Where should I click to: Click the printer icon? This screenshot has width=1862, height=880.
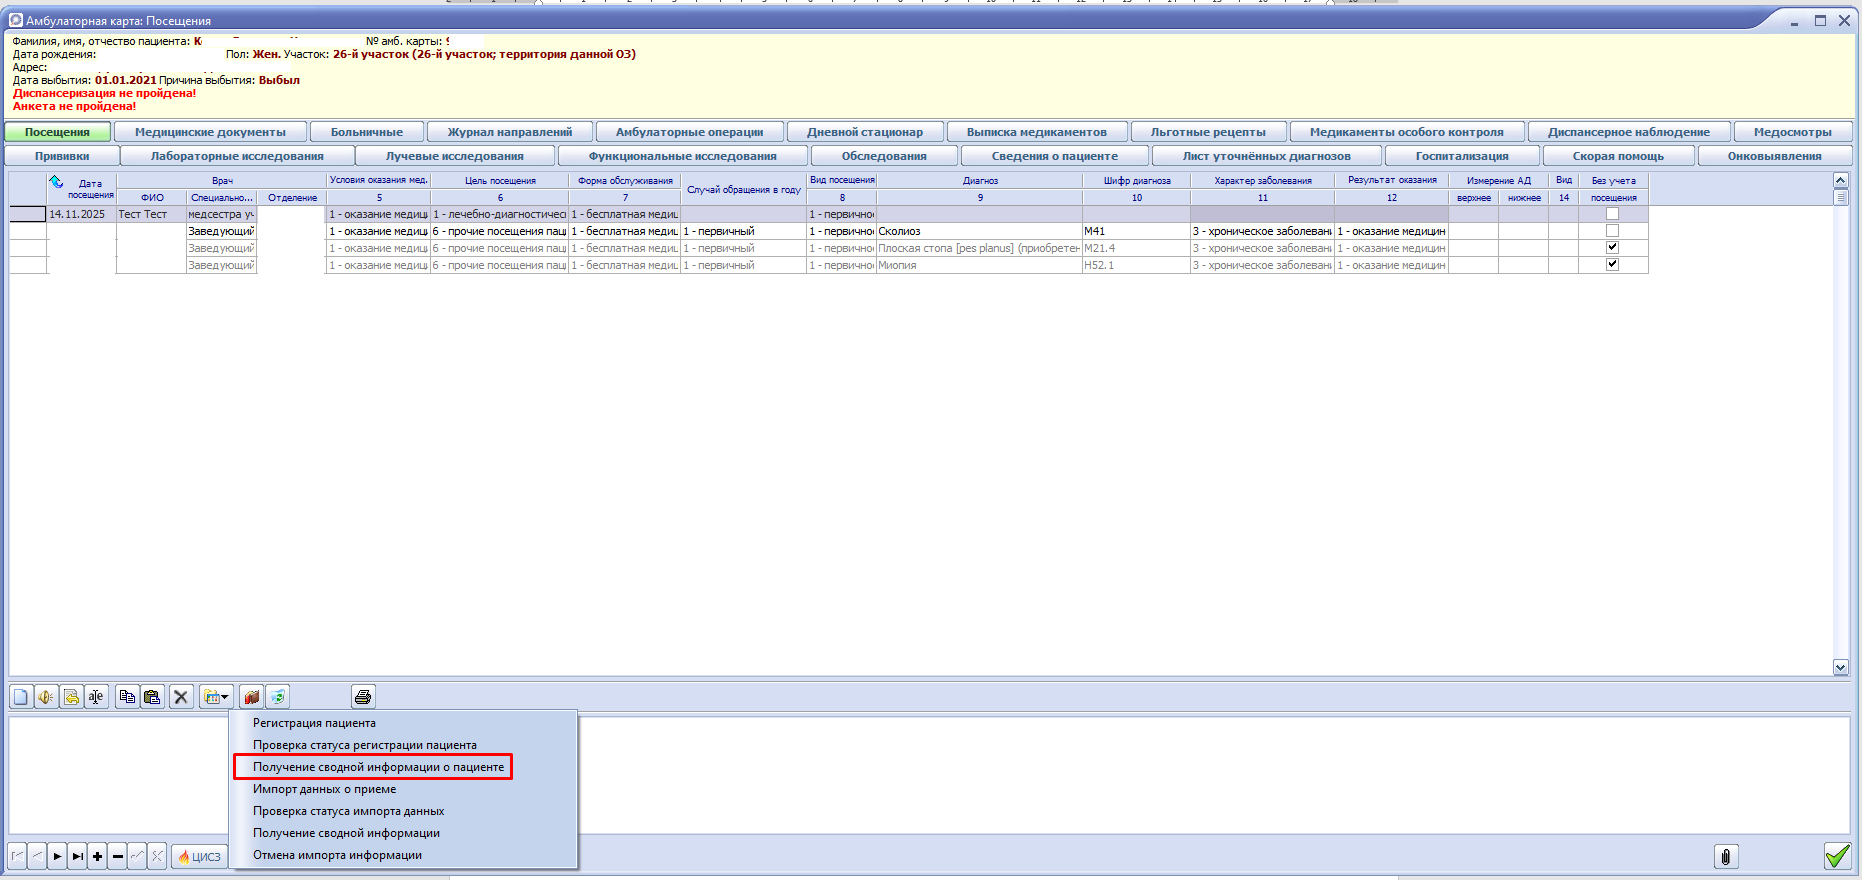[x=363, y=697]
